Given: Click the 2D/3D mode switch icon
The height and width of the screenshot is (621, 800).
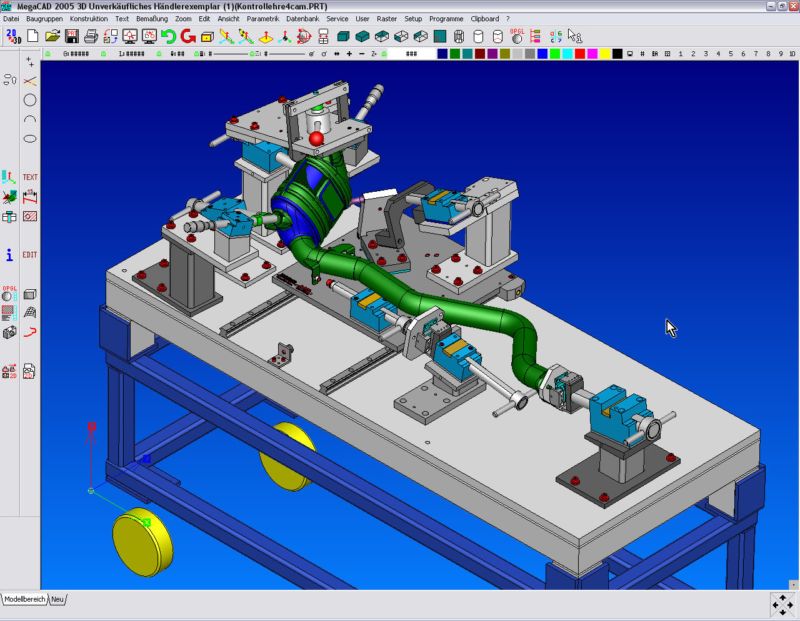Looking at the screenshot, I should 13,36.
